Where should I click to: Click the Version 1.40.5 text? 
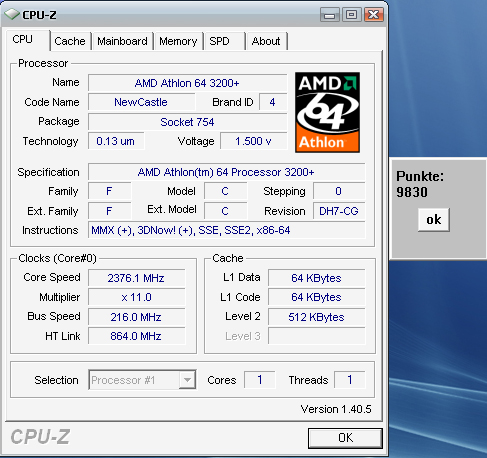pos(336,409)
